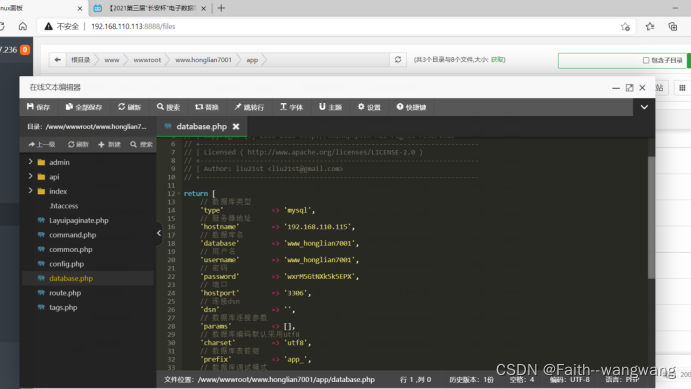Open config.php in the tree
Screen dimensions: 691x389
pos(66,264)
